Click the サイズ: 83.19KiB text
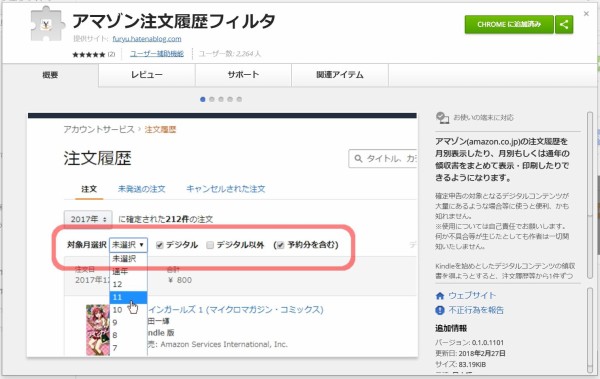 pos(460,364)
